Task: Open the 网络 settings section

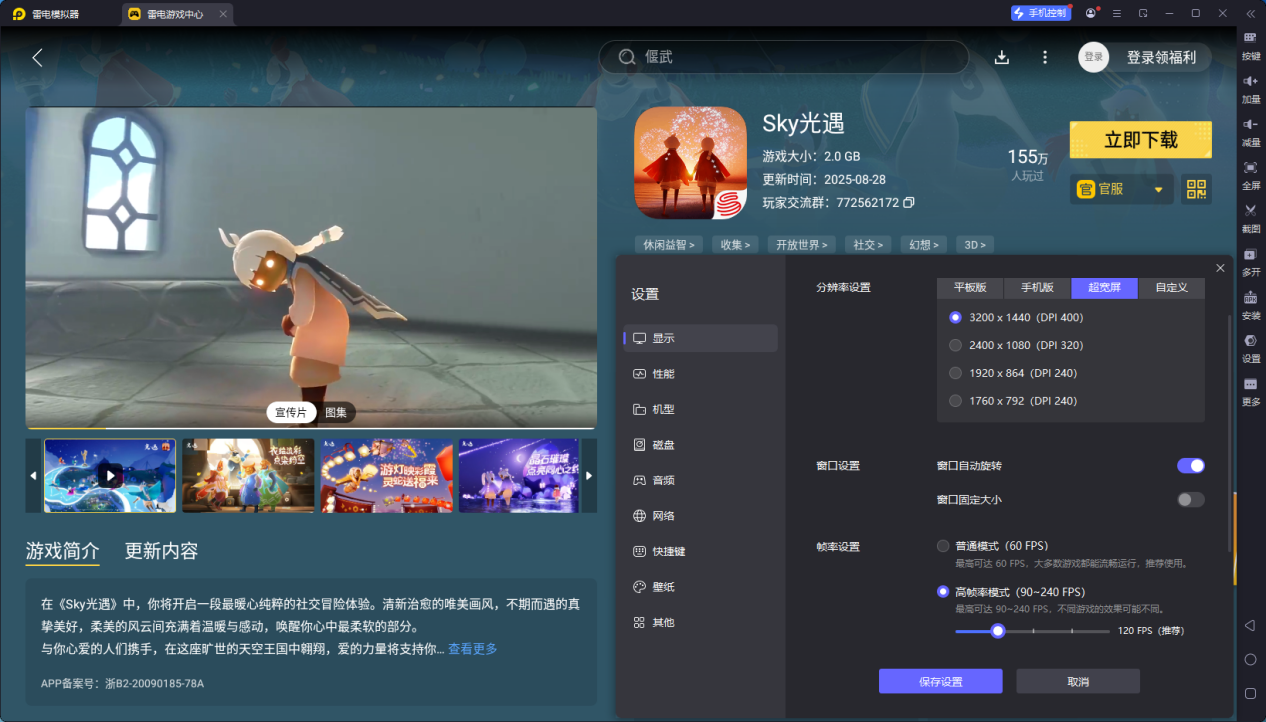Action: pyautogui.click(x=700, y=516)
